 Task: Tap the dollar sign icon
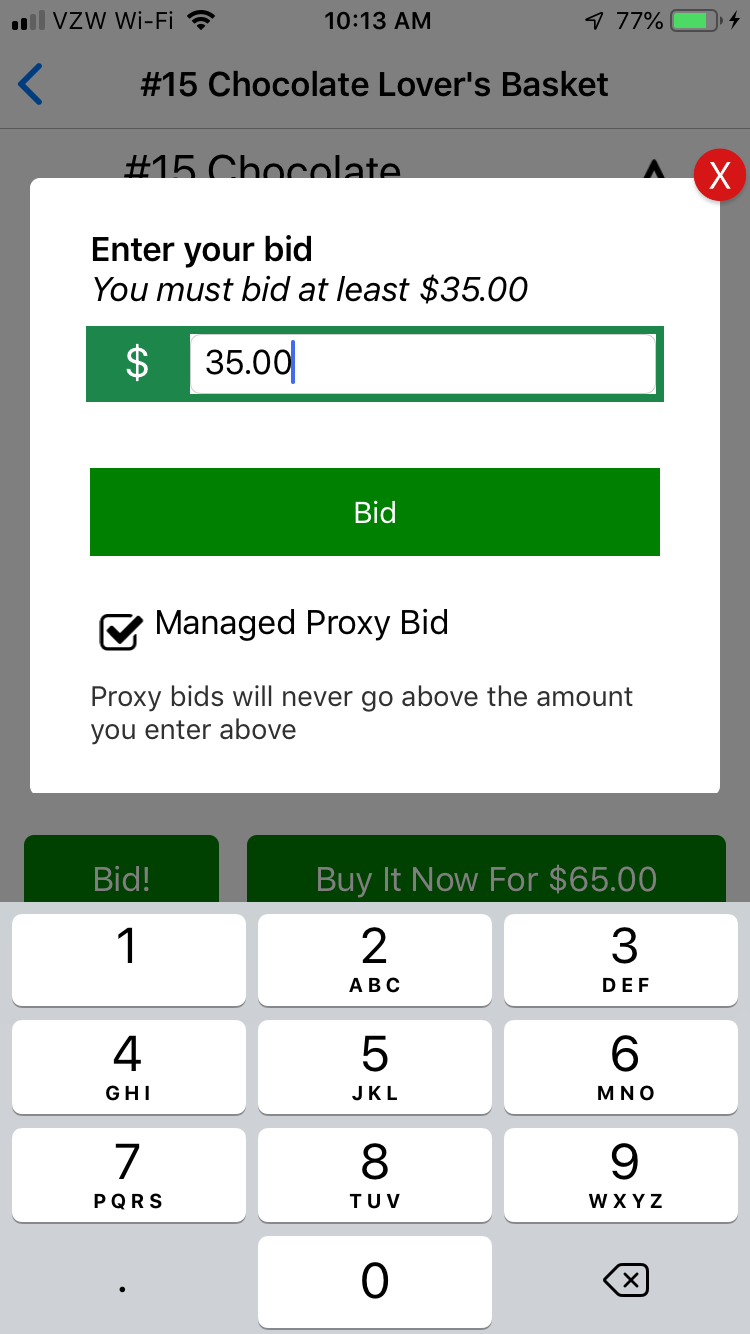pyautogui.click(x=138, y=363)
